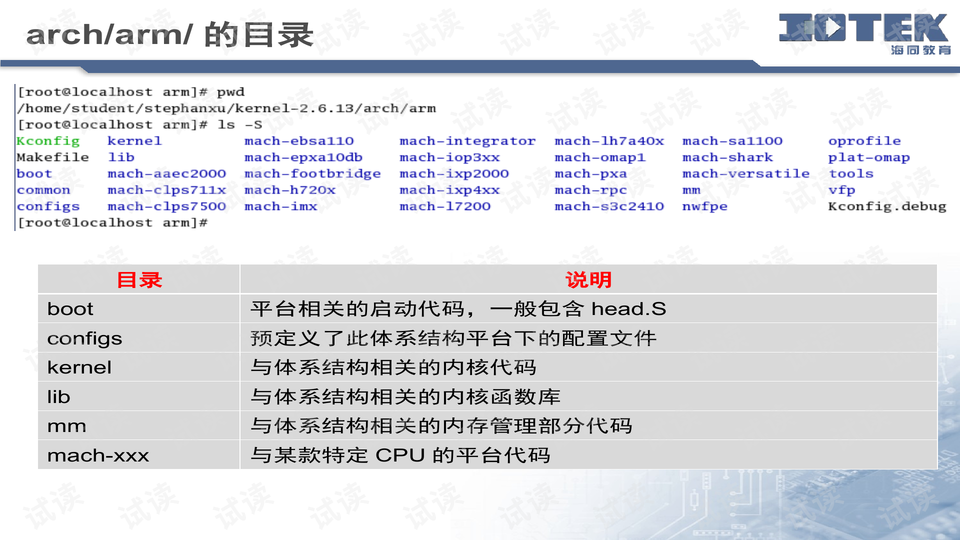Click the 'mach-imx' entry

coord(280,206)
